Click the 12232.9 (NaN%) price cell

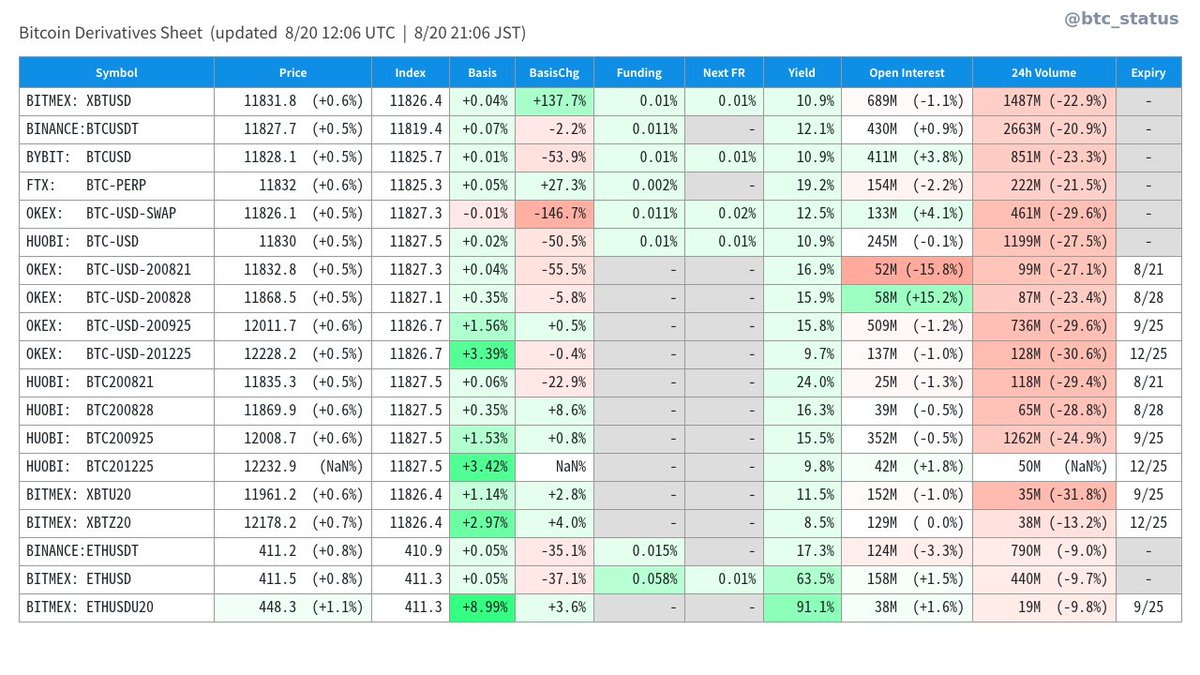293,466
